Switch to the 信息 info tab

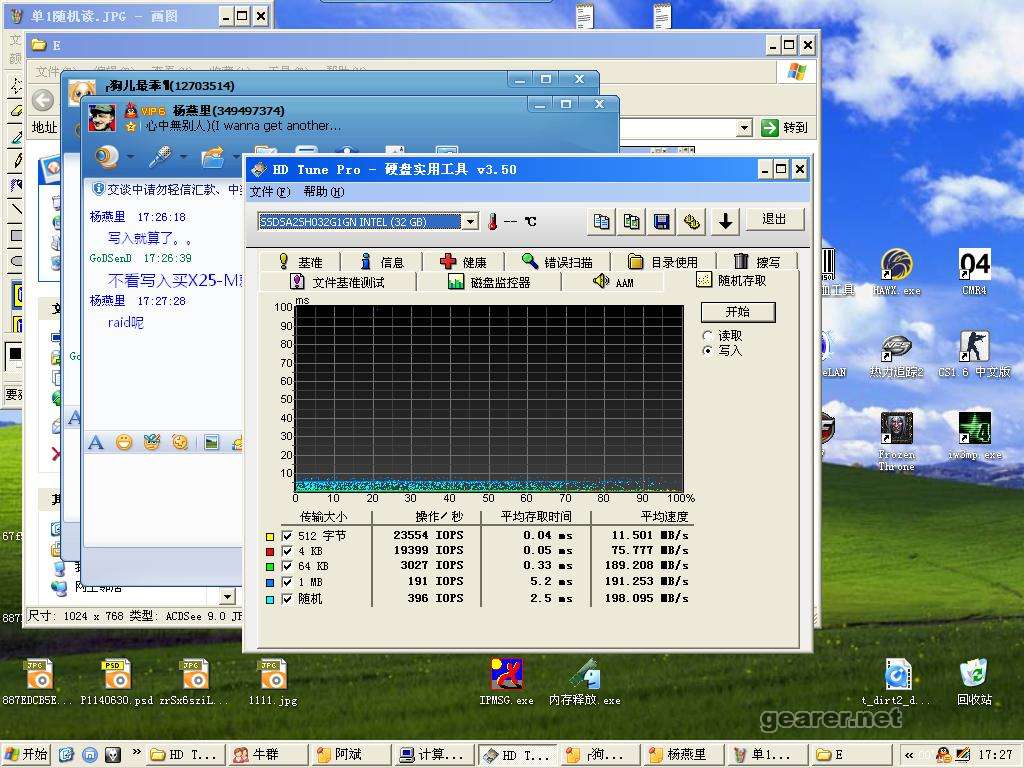click(382, 262)
